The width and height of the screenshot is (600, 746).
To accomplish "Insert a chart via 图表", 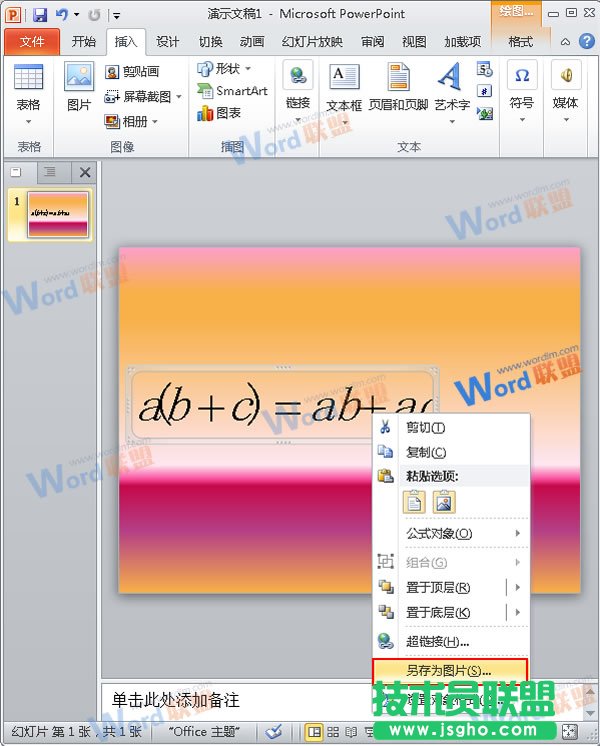I will point(219,113).
